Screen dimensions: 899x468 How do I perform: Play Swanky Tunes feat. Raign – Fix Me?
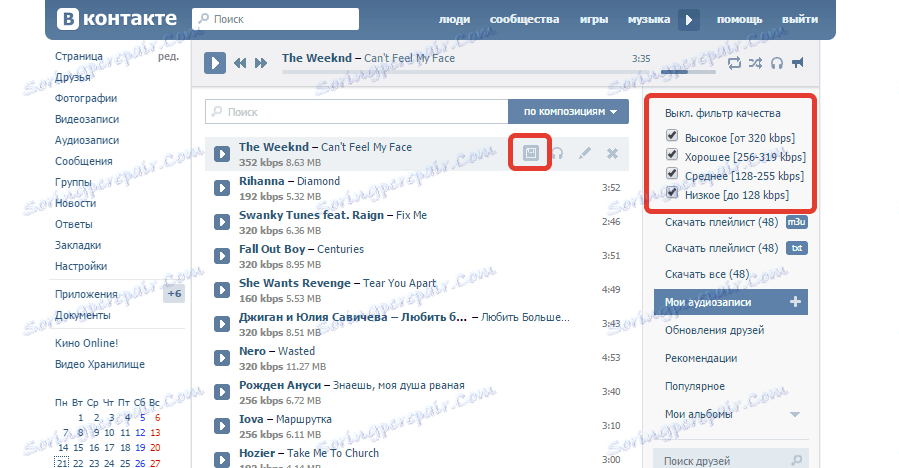[x=222, y=221]
